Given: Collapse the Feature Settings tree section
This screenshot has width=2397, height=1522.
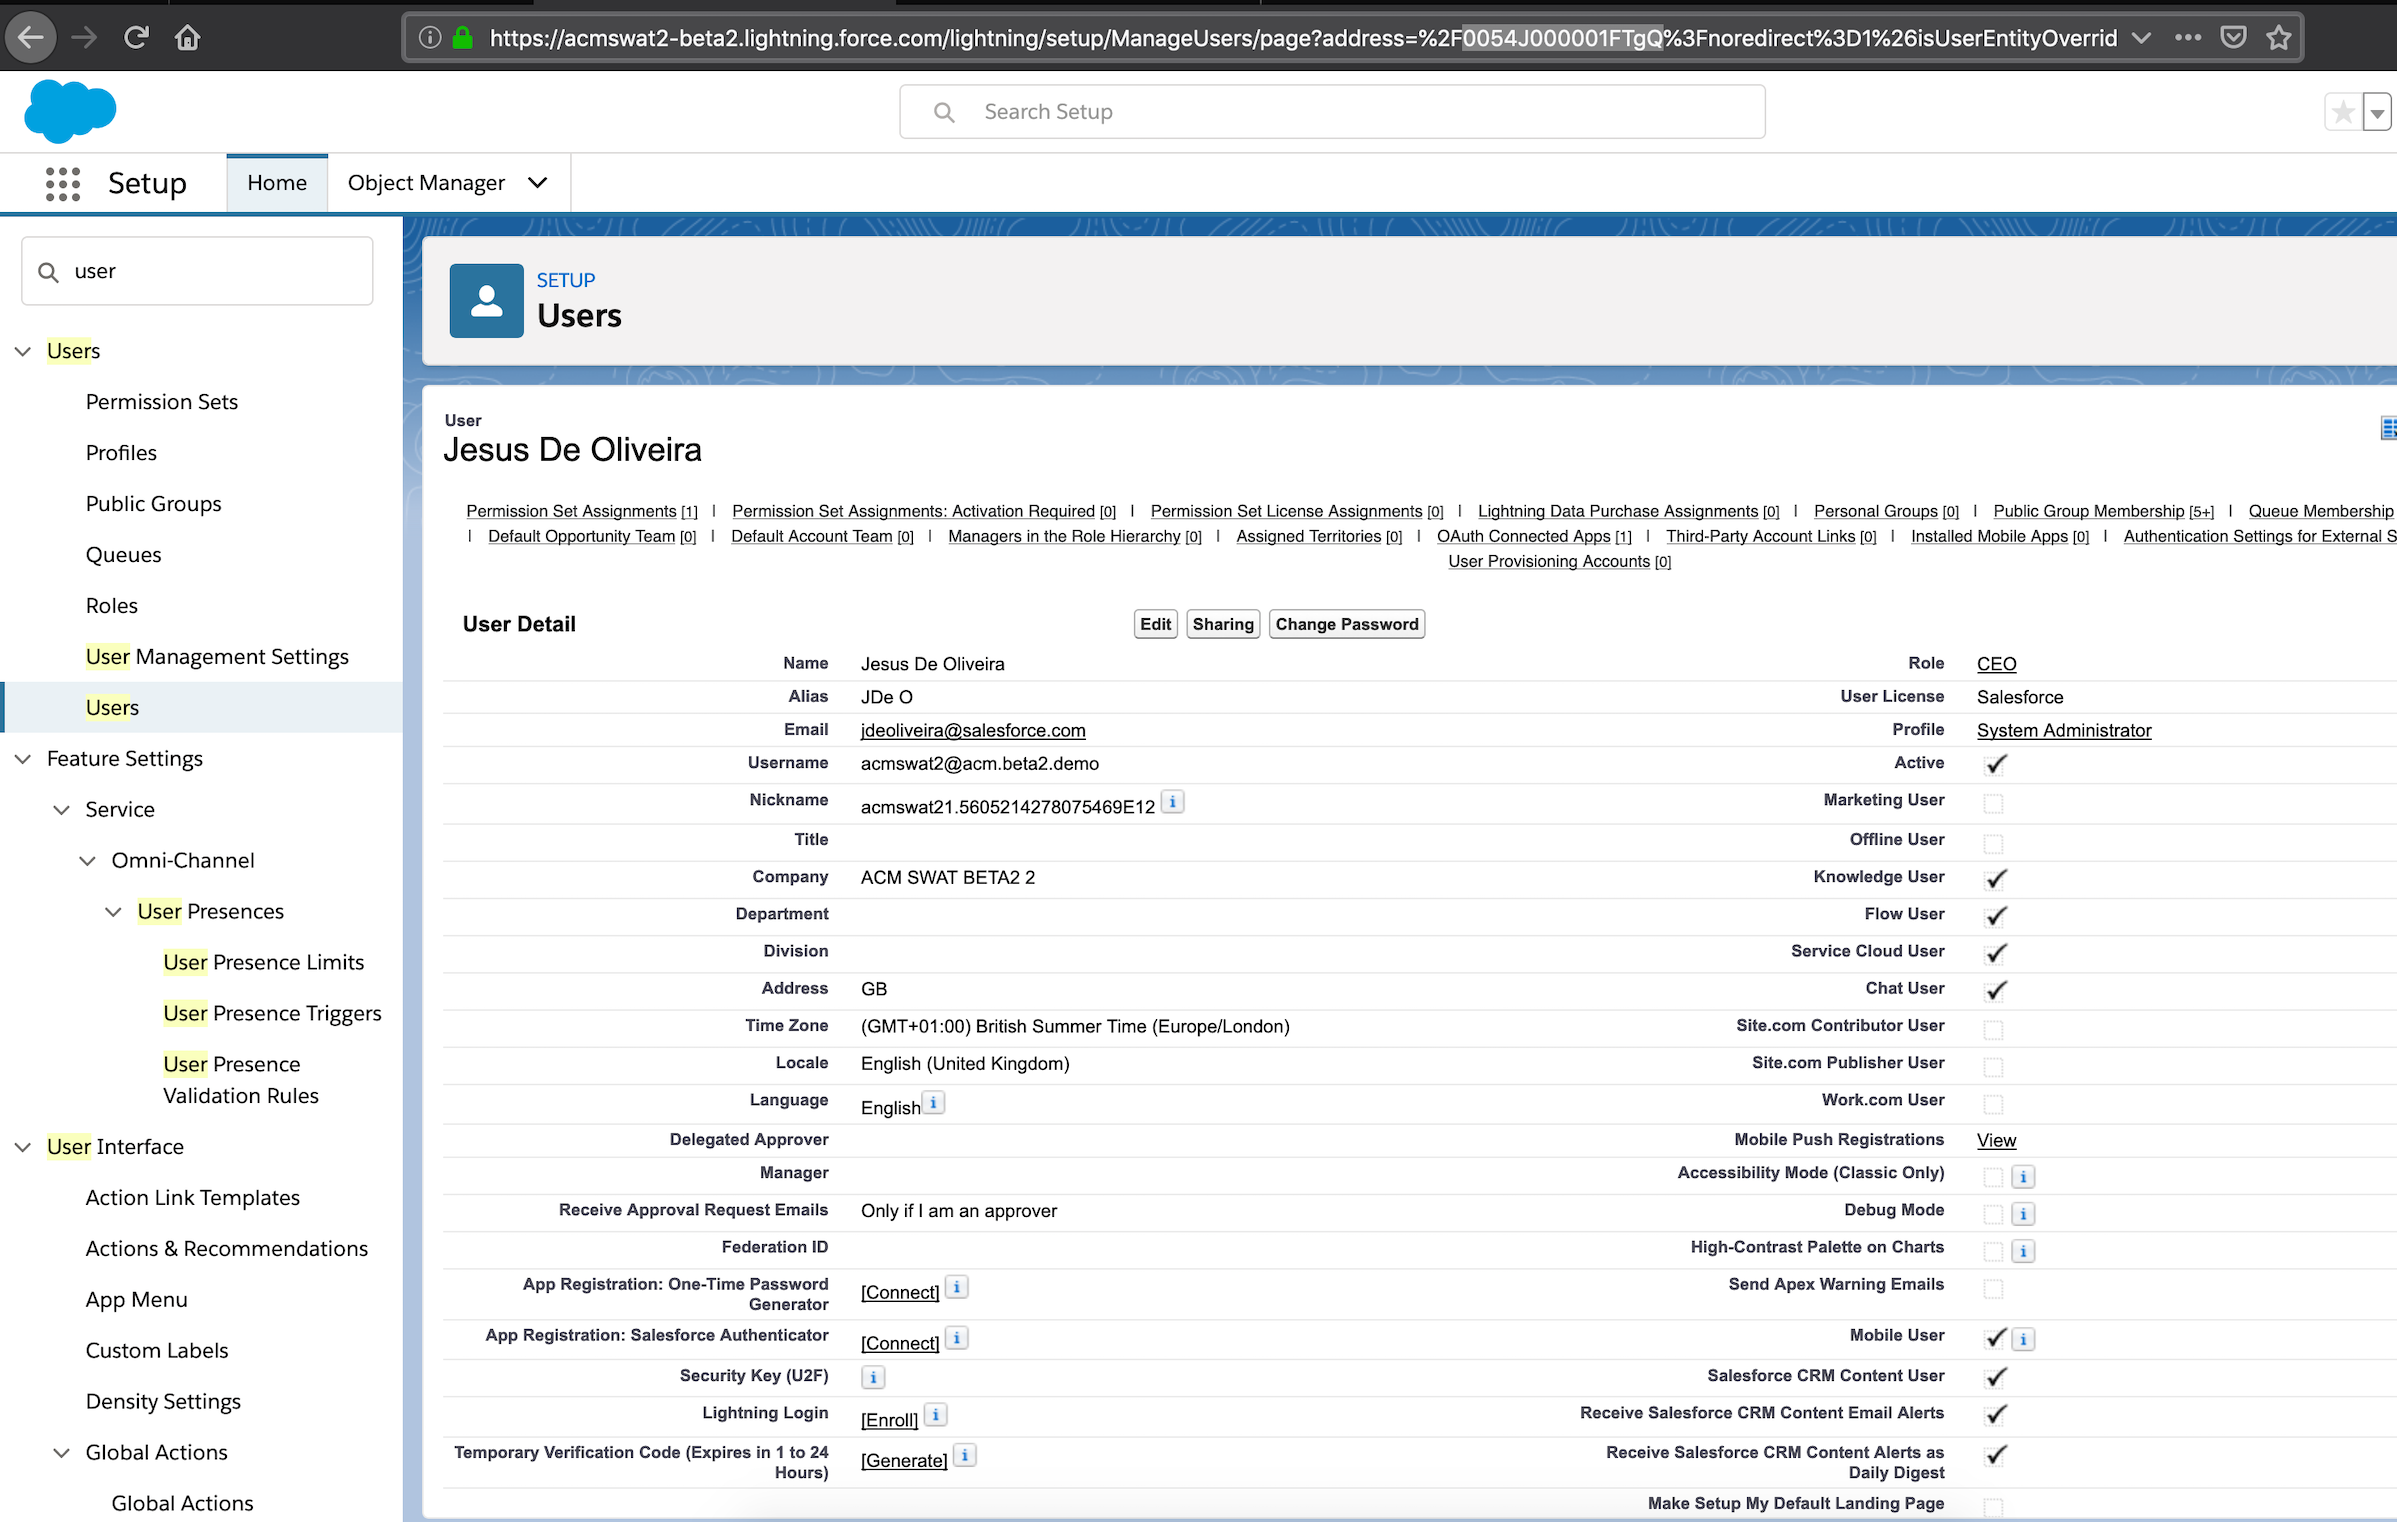Looking at the screenshot, I should coord(23,759).
